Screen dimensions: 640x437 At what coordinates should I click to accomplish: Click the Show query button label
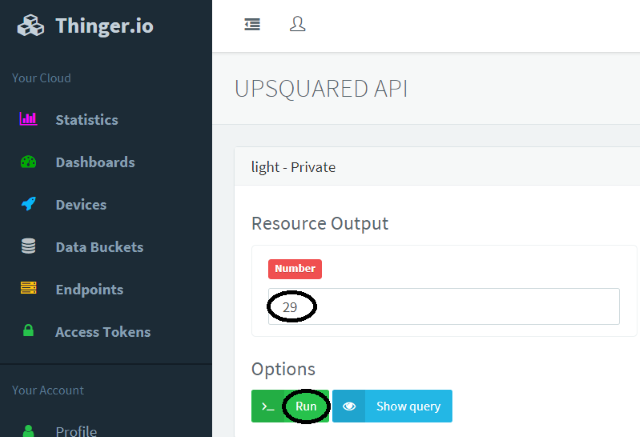(408, 406)
